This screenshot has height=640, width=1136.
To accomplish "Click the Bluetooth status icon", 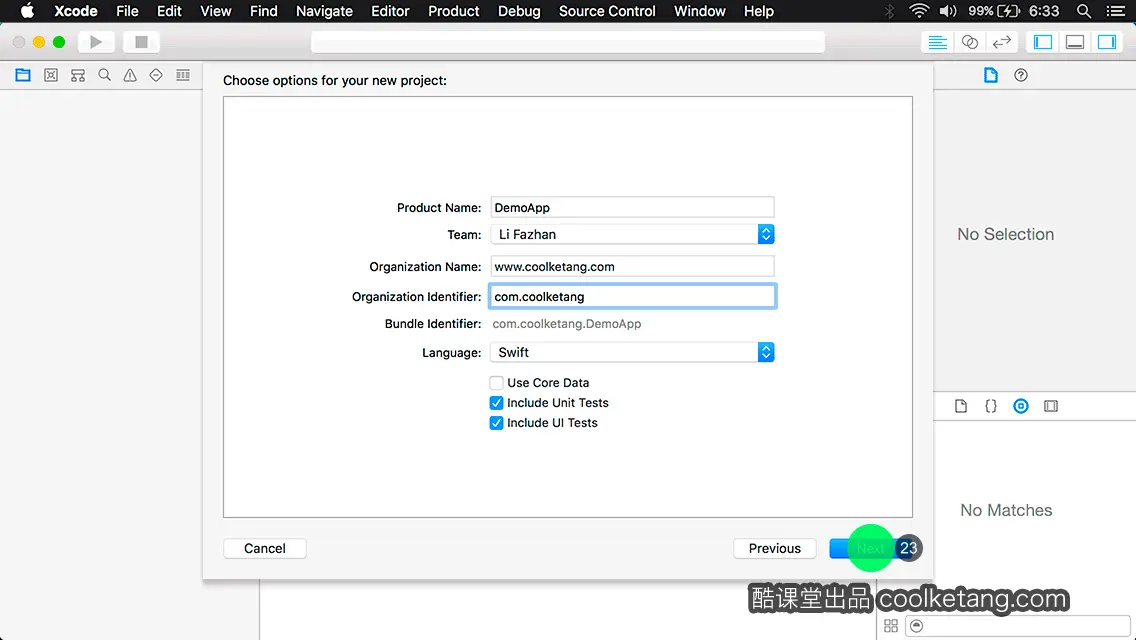I will (890, 11).
